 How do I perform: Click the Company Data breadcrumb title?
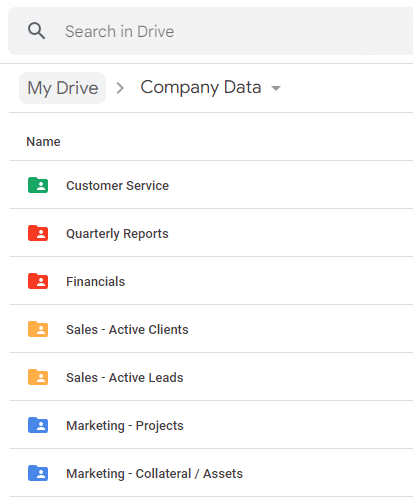(x=201, y=88)
